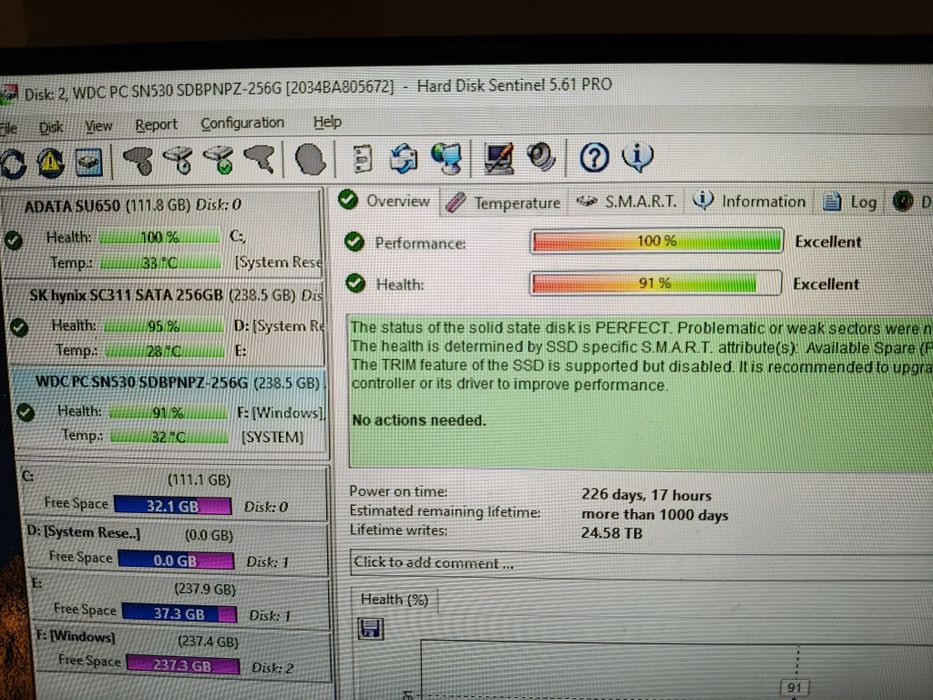The width and height of the screenshot is (933, 700).
Task: Open the Help menu
Action: point(327,122)
